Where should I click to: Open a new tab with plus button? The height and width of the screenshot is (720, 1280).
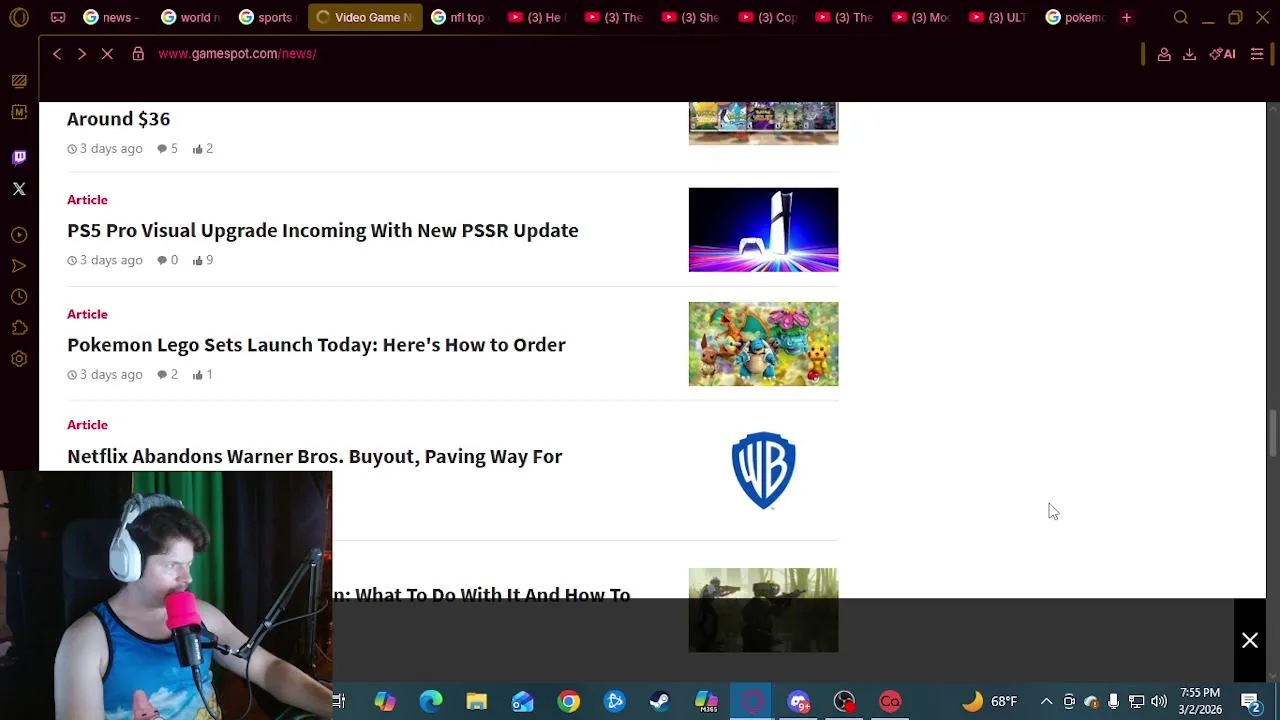1126,17
